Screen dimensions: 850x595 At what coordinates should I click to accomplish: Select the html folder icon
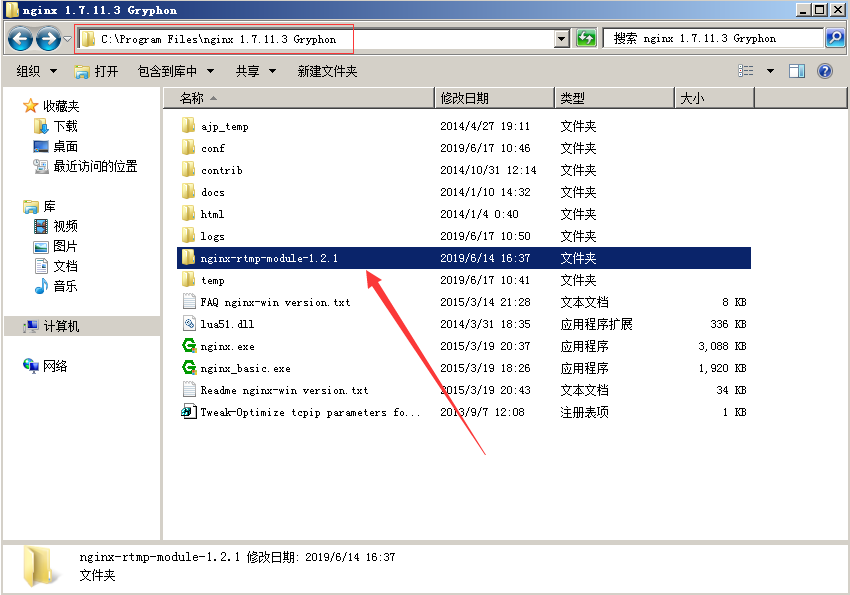tap(188, 214)
